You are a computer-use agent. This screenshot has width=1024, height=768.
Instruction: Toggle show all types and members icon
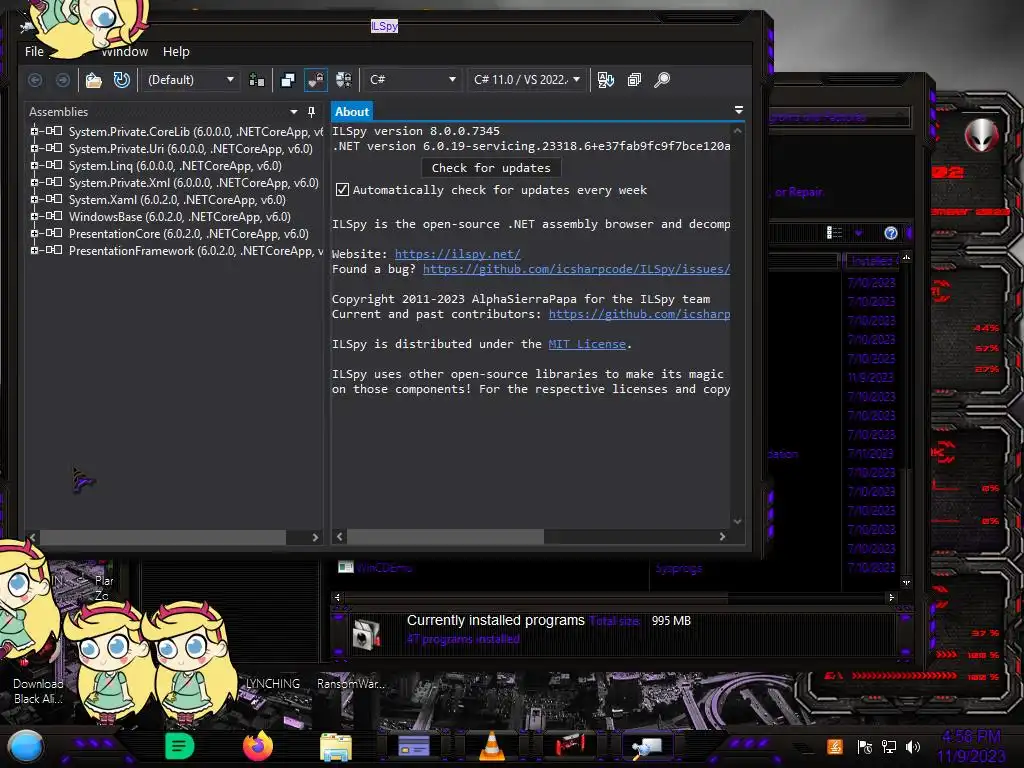click(344, 80)
